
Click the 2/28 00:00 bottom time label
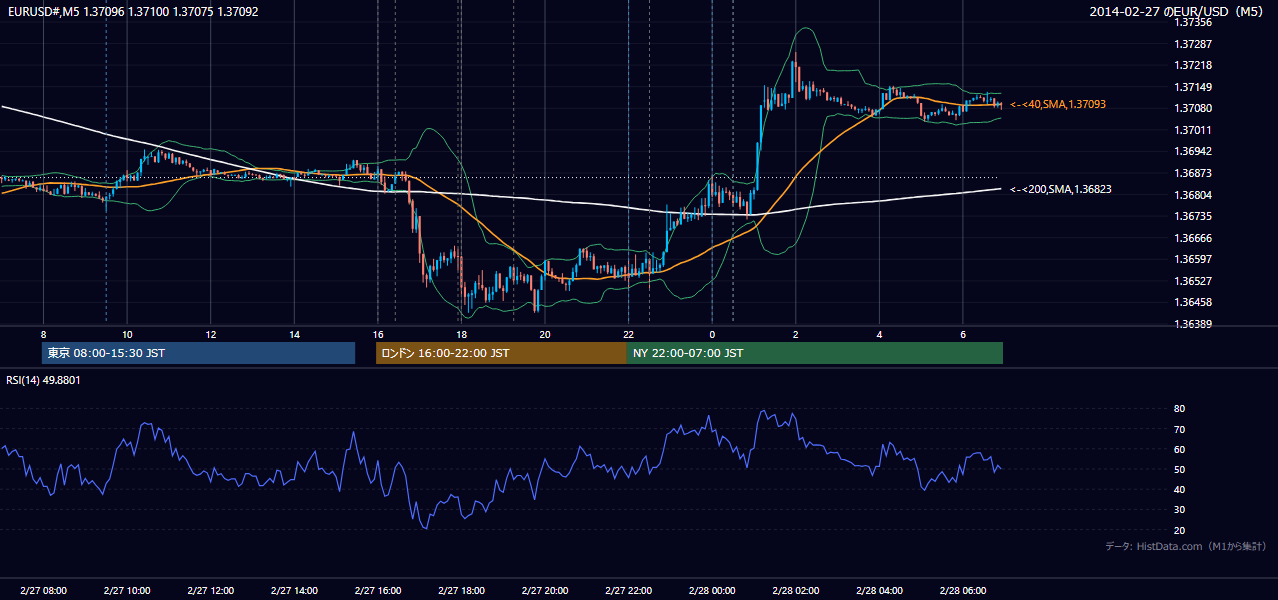(711, 591)
